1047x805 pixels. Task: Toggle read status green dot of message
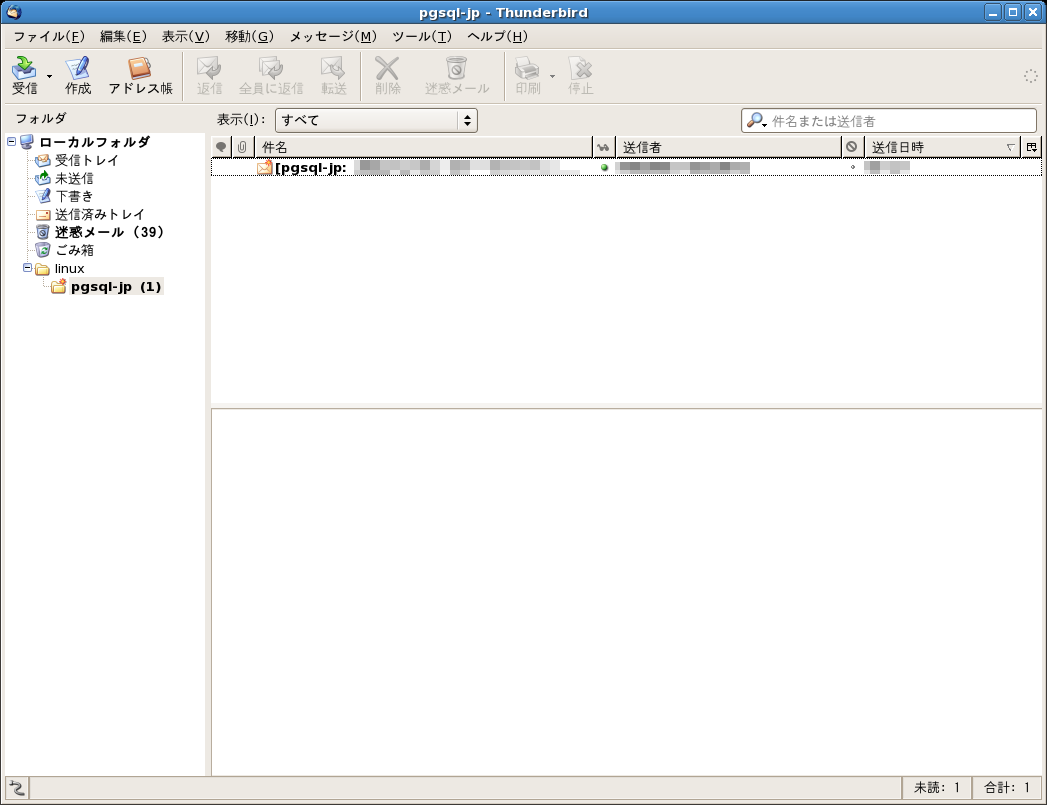click(x=604, y=168)
